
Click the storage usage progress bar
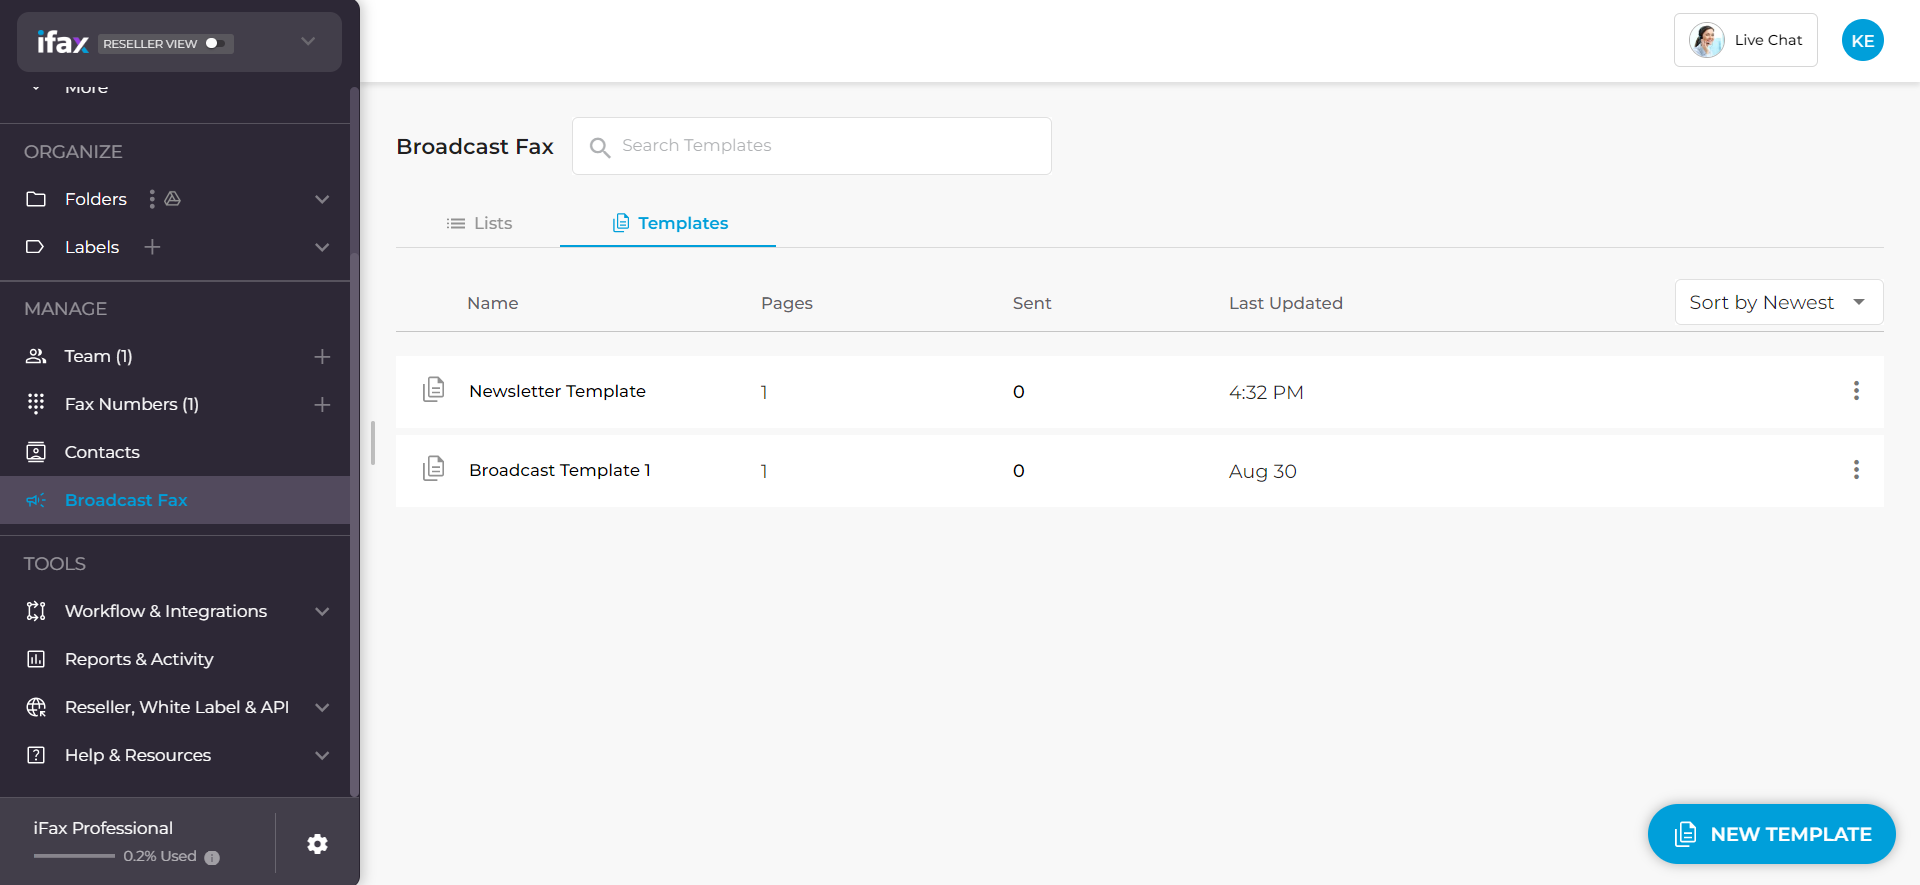[74, 856]
